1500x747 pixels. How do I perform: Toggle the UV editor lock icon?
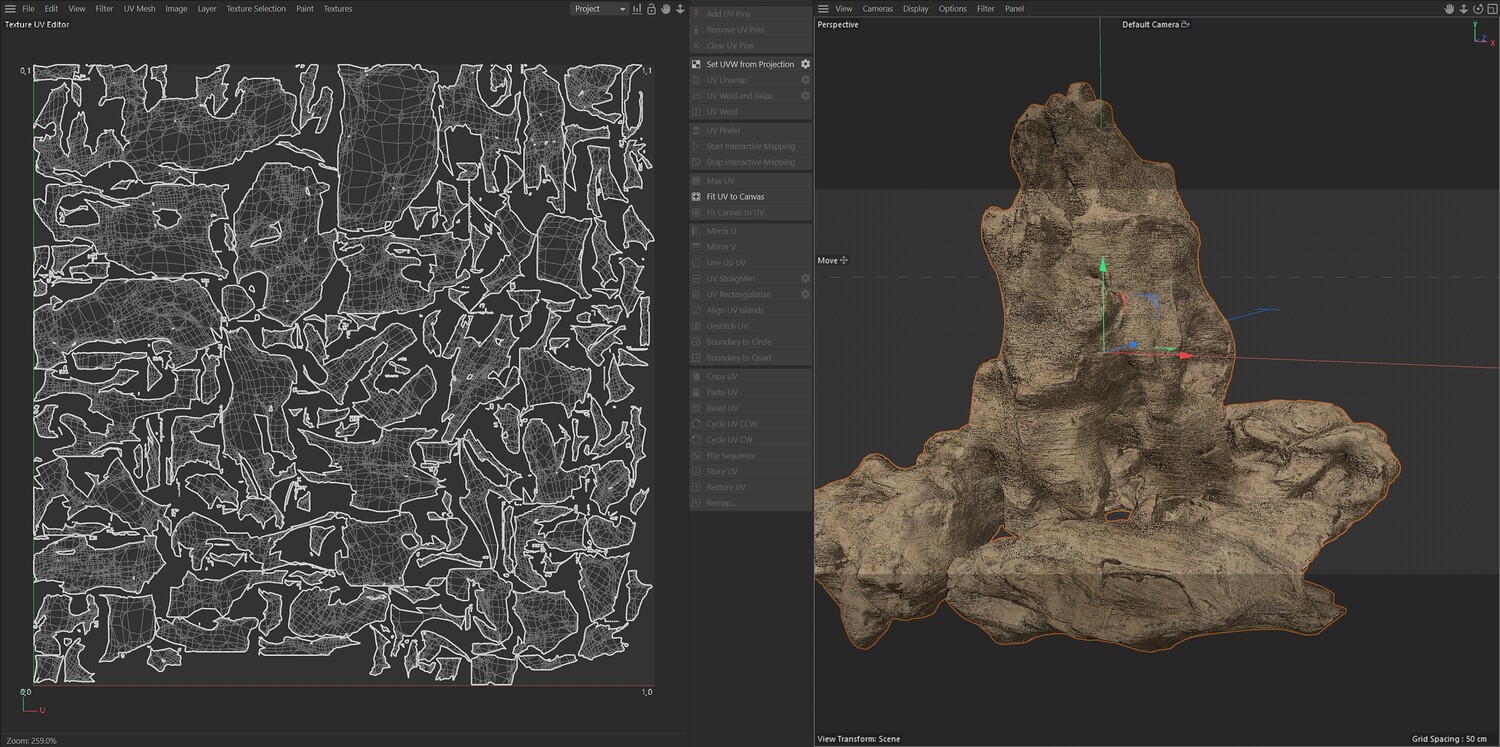point(651,9)
